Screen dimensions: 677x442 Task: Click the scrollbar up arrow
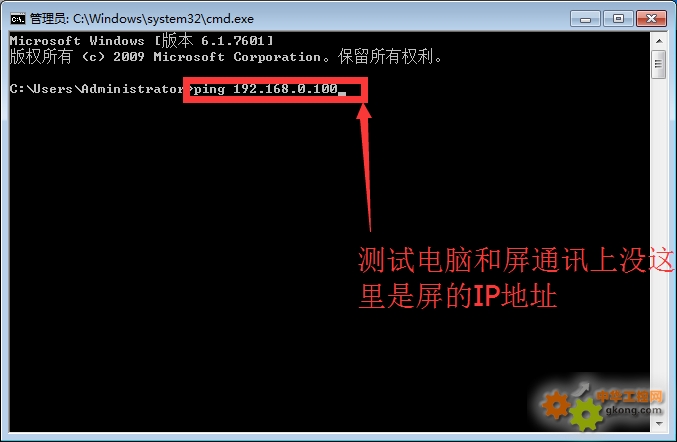659,41
